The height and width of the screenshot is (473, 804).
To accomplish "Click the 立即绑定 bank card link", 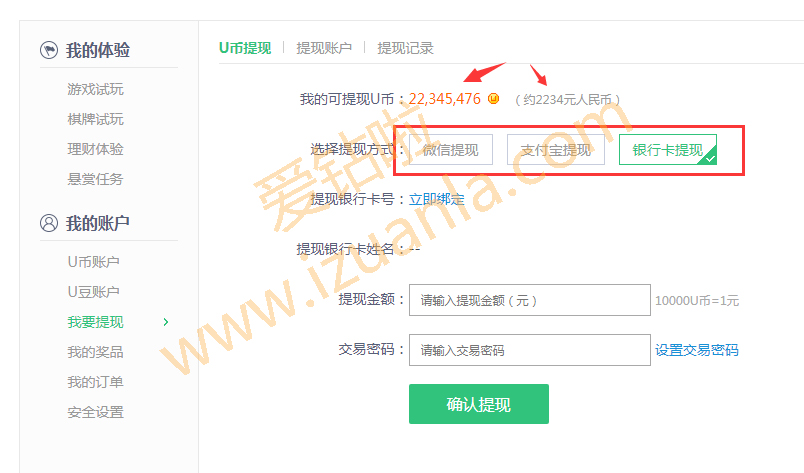I will (x=436, y=200).
